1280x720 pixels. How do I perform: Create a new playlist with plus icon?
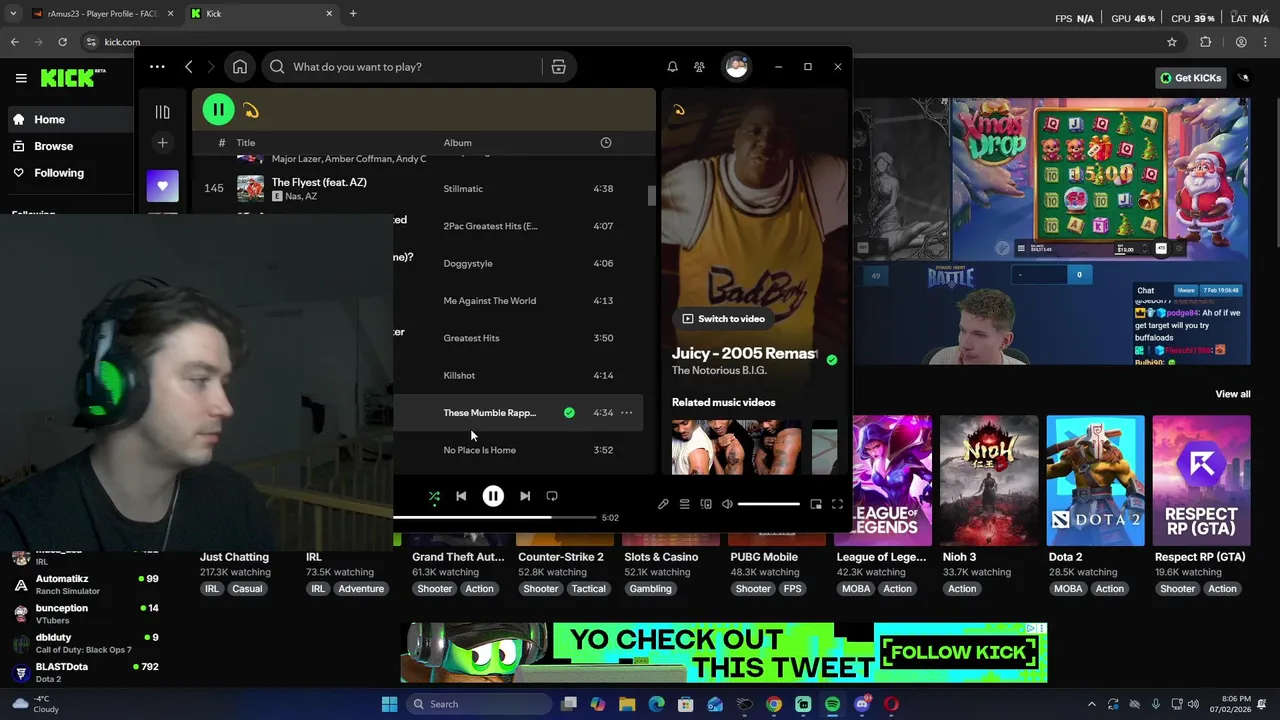tap(162, 143)
